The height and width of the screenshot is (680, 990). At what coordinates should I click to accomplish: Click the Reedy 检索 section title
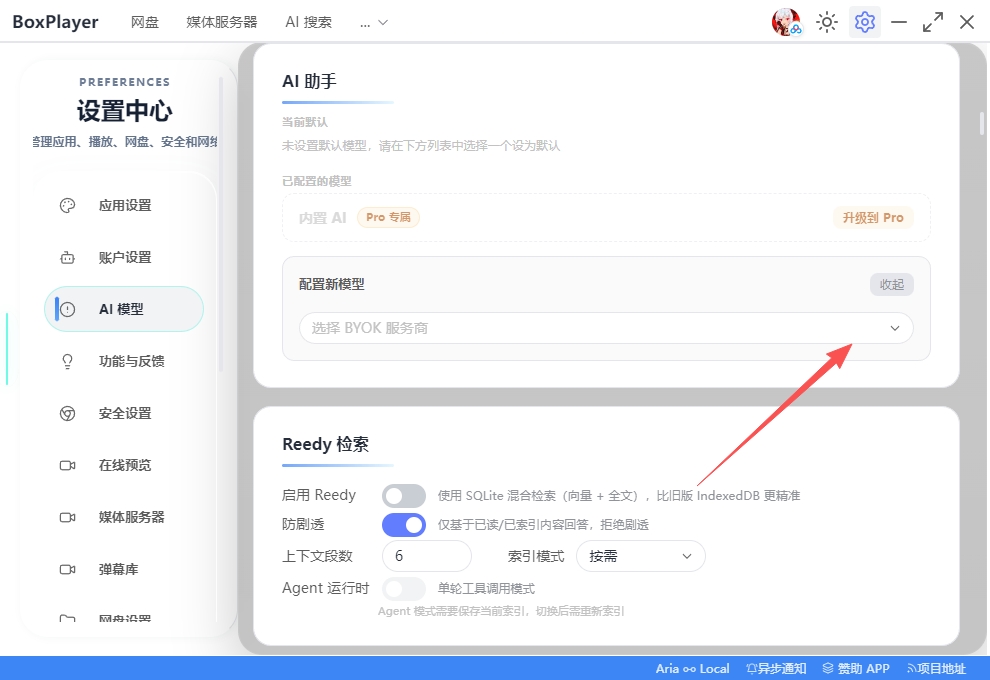[326, 444]
